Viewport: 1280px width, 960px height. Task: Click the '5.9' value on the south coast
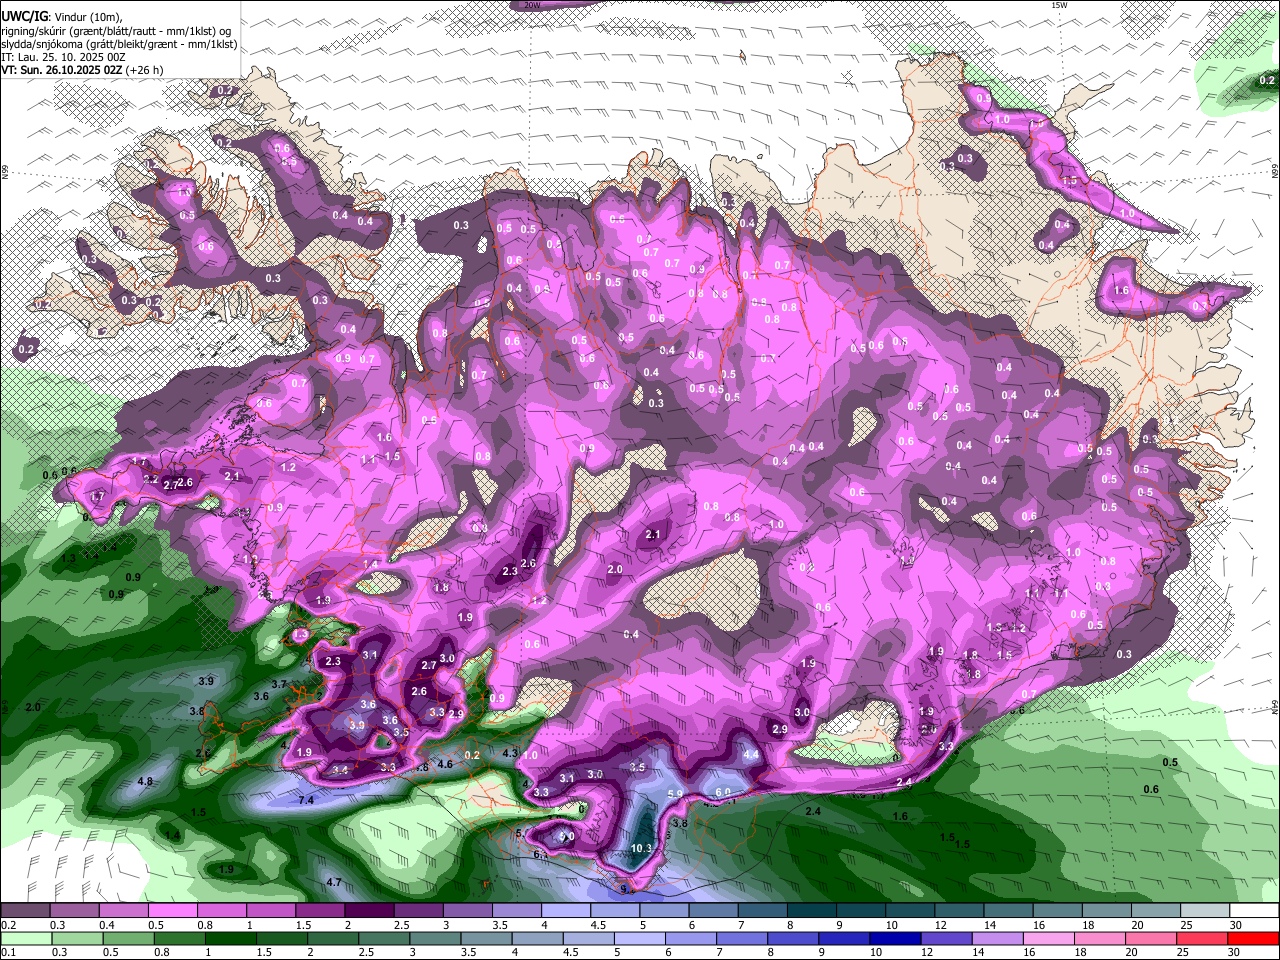(x=675, y=794)
